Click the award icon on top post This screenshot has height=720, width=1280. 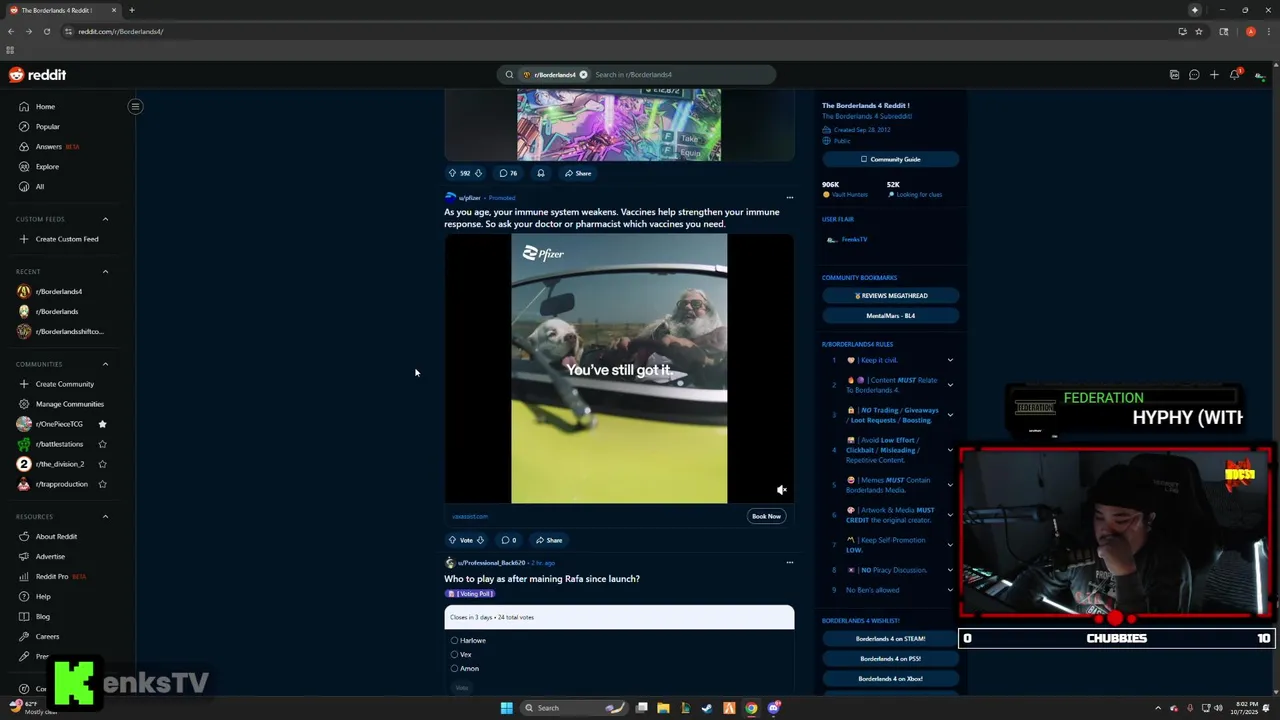coord(541,173)
